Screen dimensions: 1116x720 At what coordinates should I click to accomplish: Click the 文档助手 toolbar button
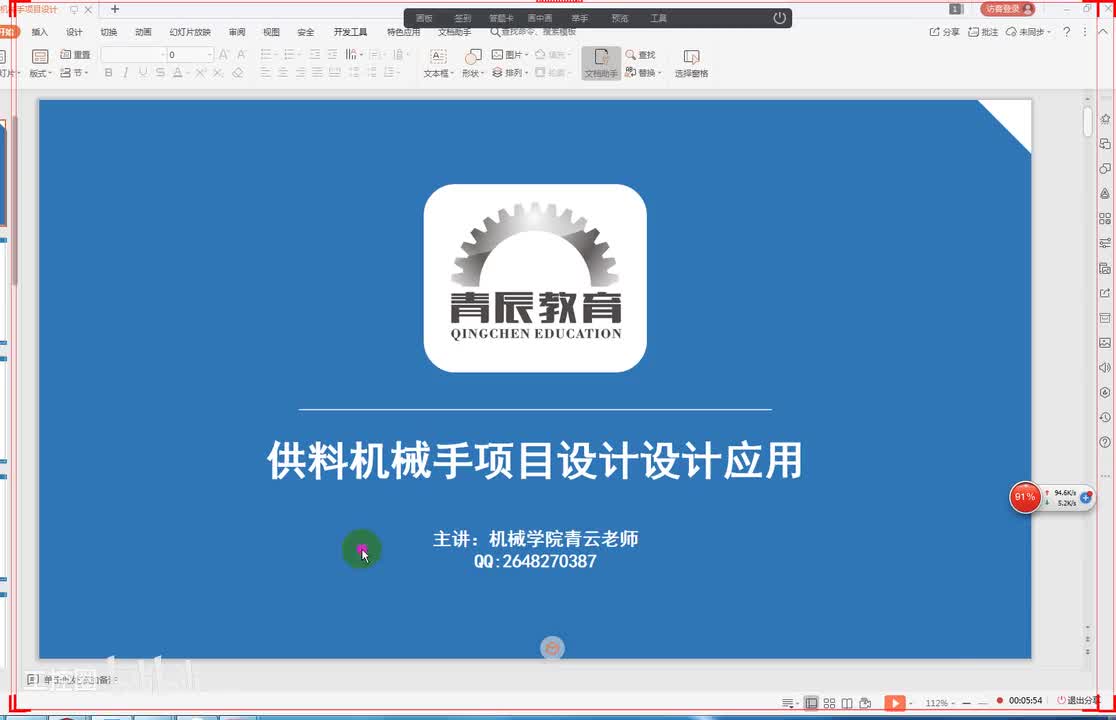[601, 63]
